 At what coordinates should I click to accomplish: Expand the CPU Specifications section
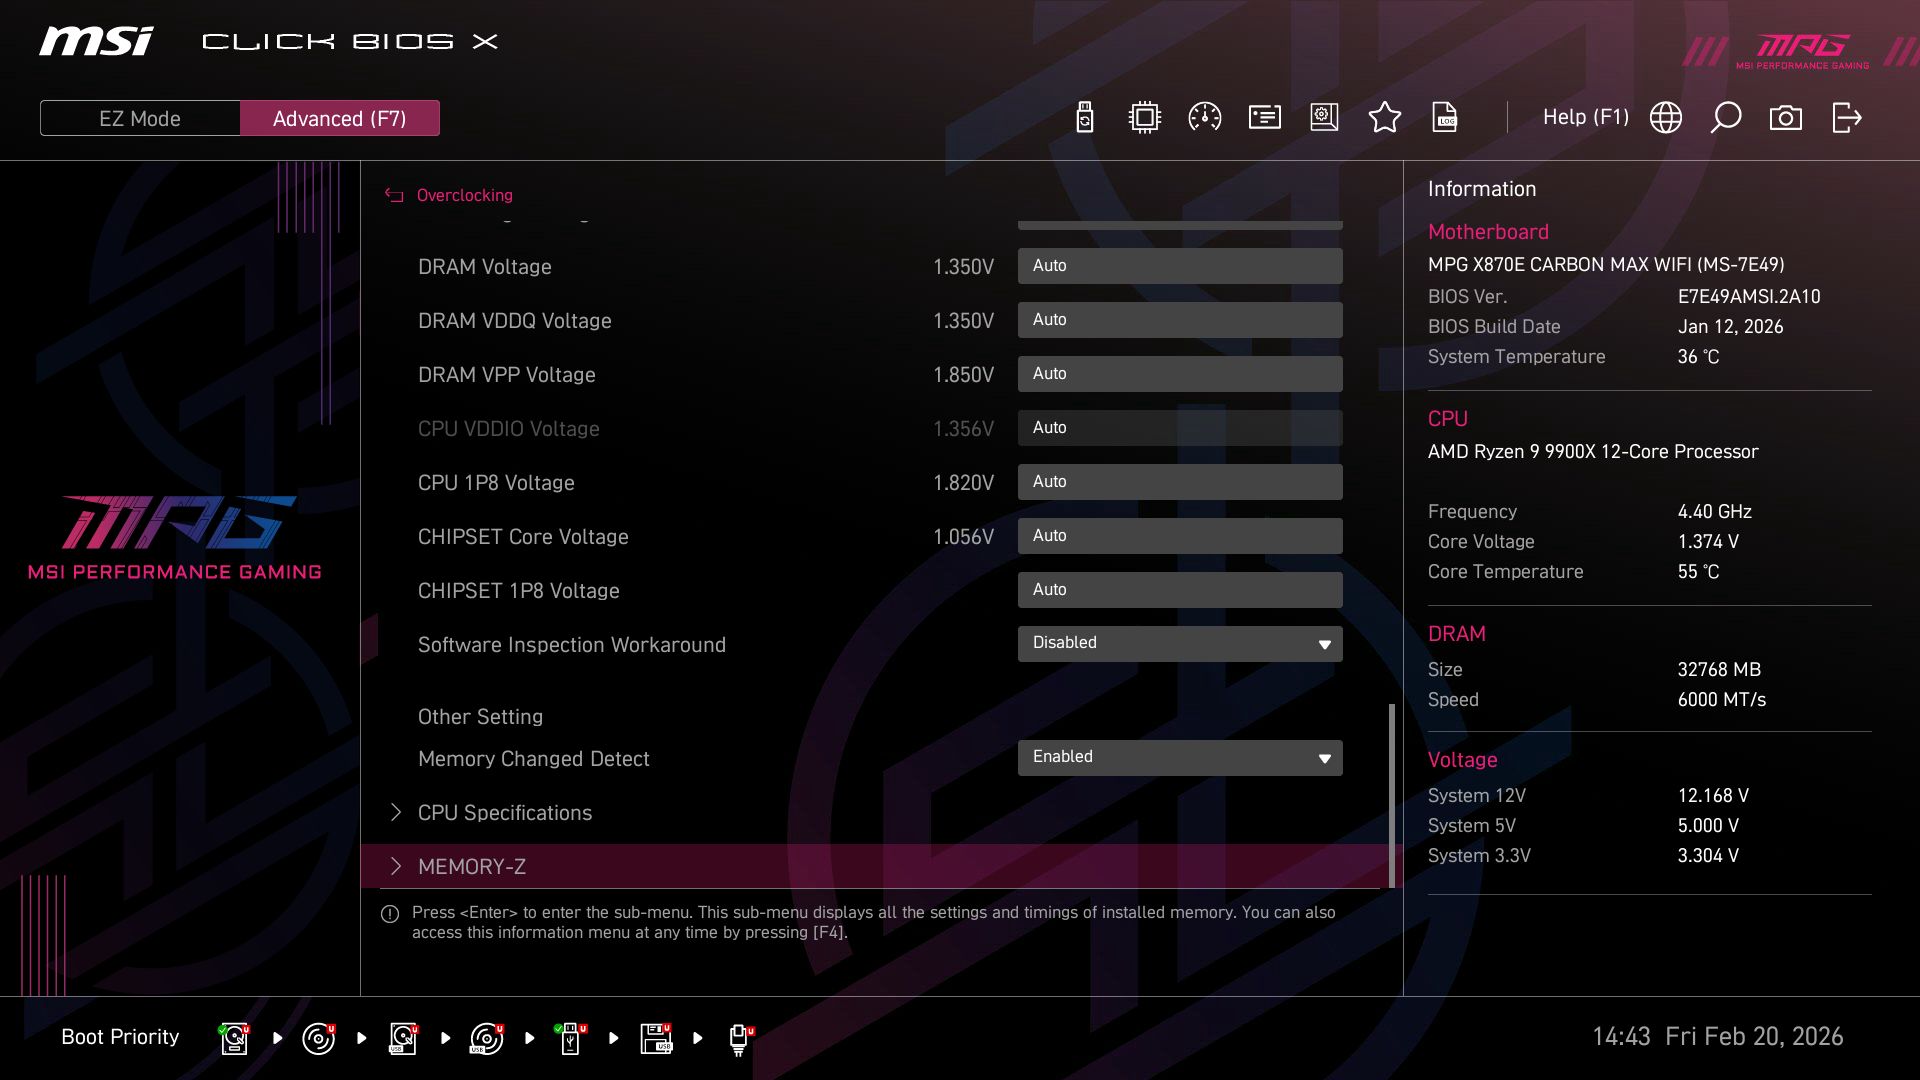(505, 812)
